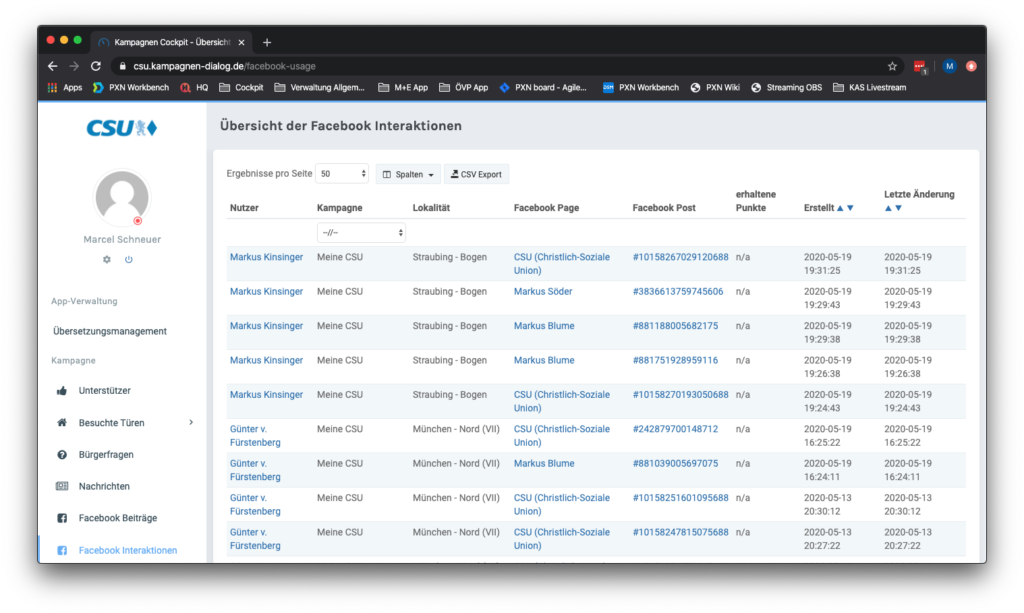Click the Nachrichten newspaper icon
Viewport: 1024px width, 613px height.
click(x=62, y=486)
